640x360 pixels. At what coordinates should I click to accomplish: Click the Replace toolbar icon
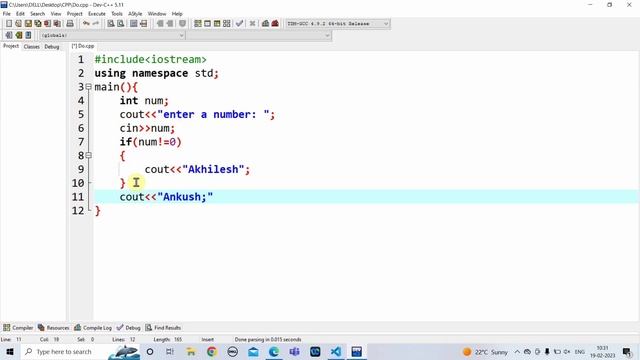(120, 24)
